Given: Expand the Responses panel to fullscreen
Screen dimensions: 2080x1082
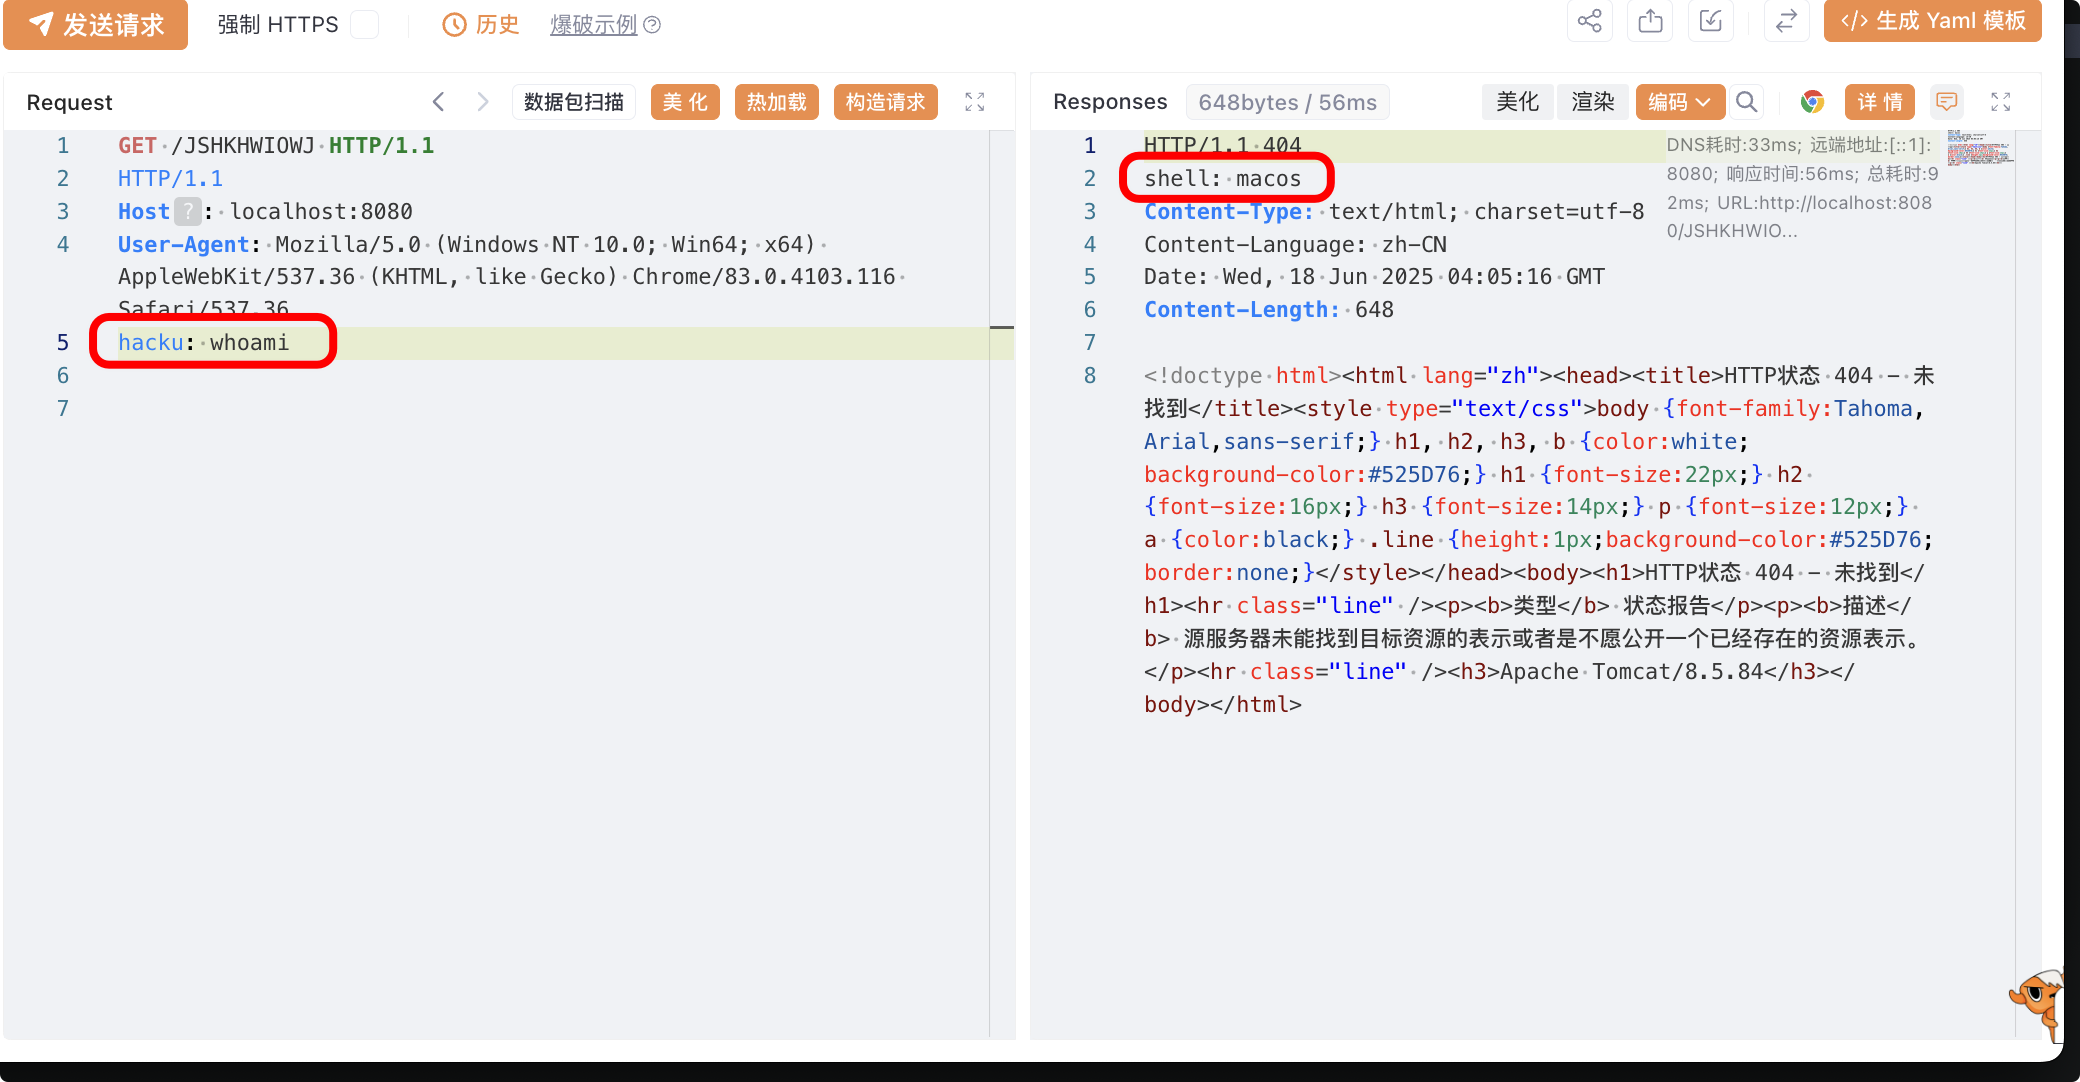Looking at the screenshot, I should (2001, 102).
